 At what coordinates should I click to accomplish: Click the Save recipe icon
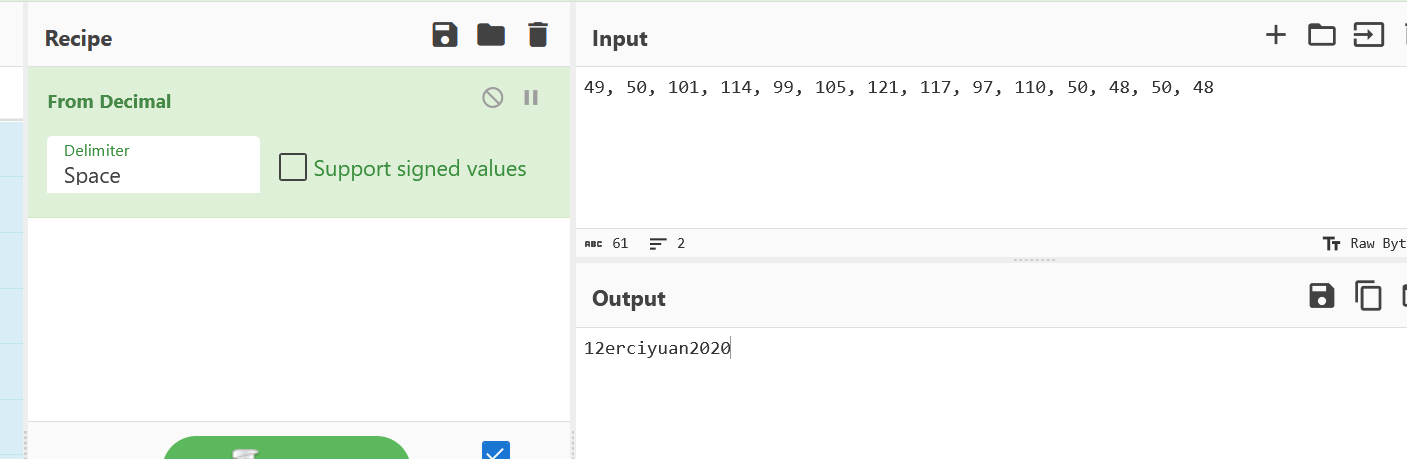tap(445, 36)
